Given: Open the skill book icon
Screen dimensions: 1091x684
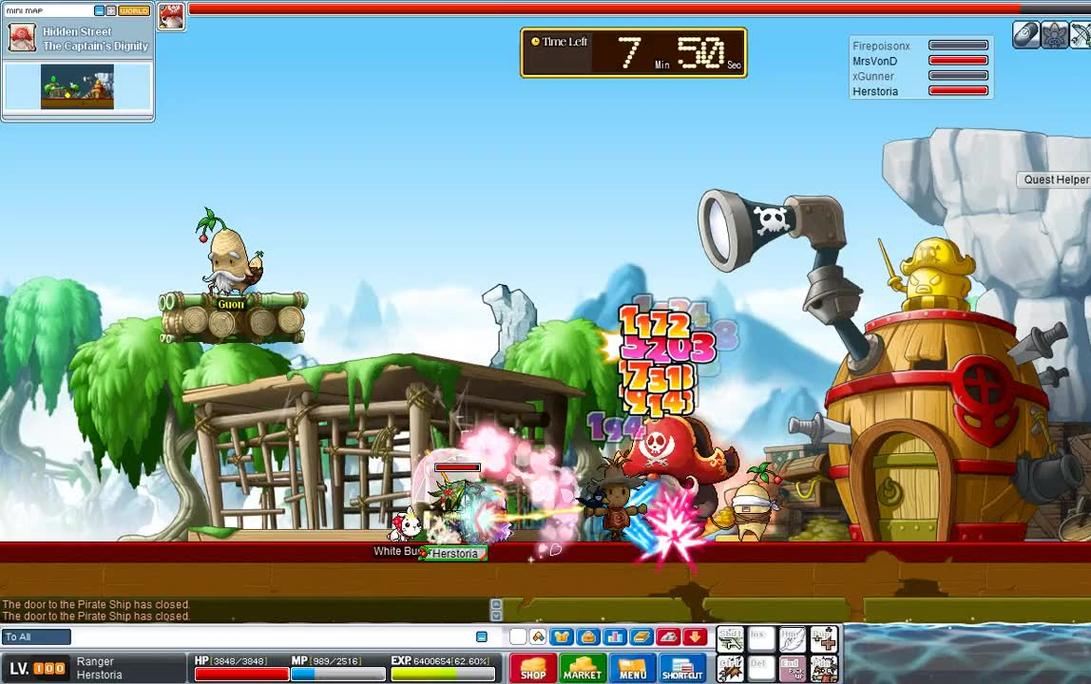Looking at the screenshot, I should 641,637.
